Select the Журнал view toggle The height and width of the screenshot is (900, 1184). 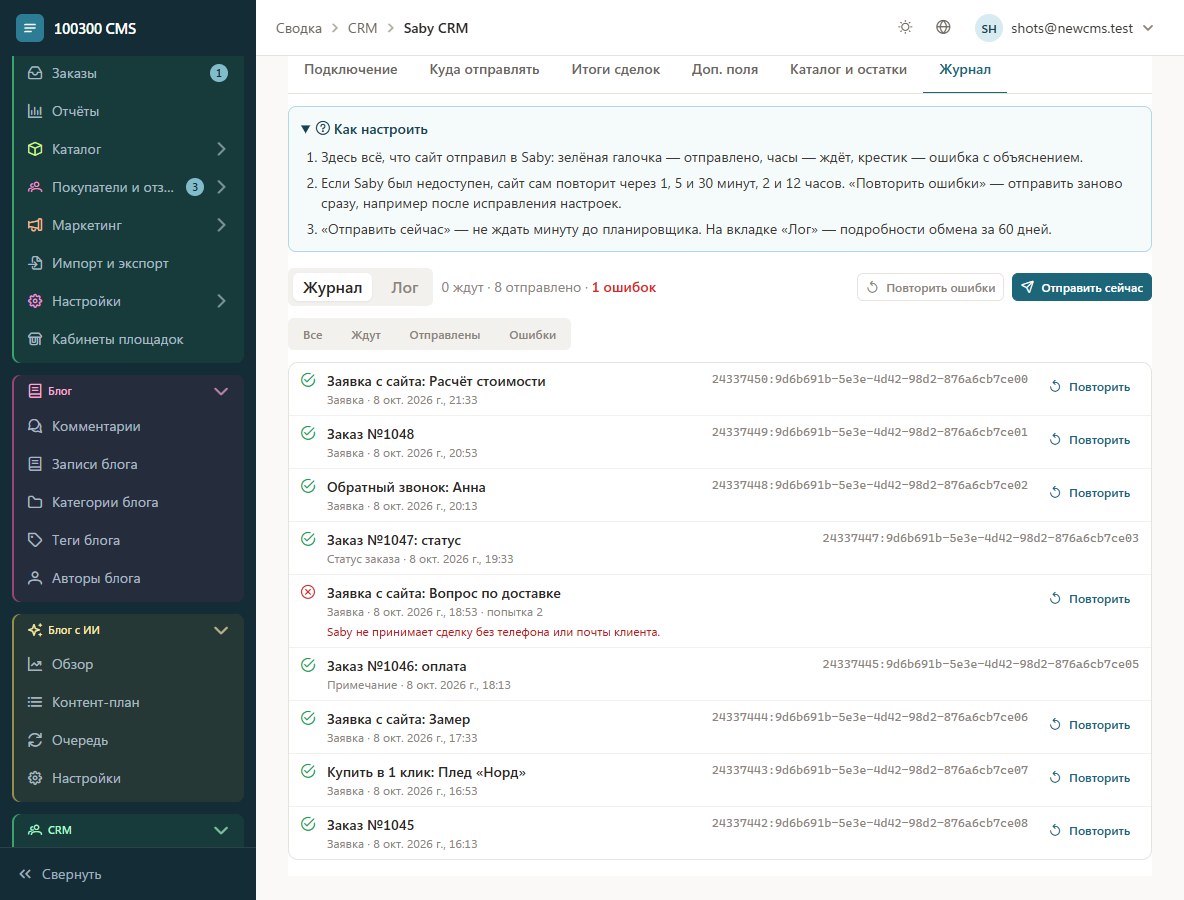[x=332, y=288]
